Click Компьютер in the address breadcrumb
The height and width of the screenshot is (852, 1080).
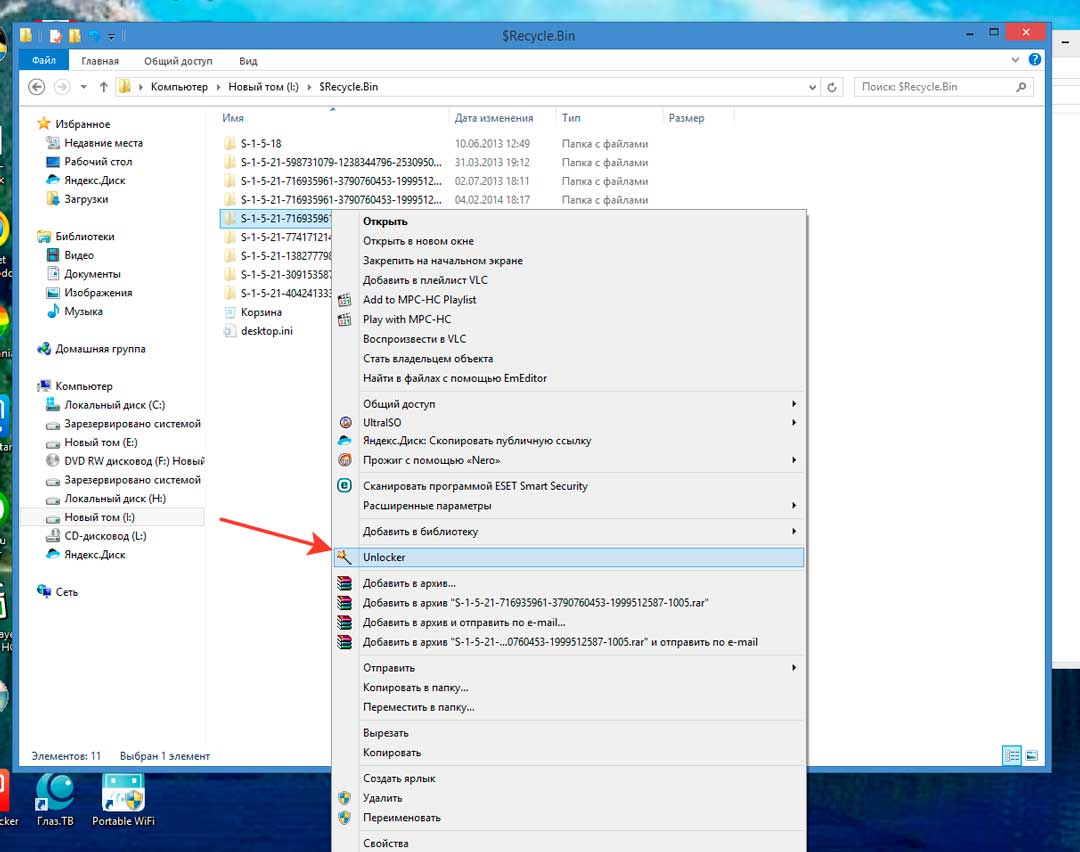coord(179,87)
